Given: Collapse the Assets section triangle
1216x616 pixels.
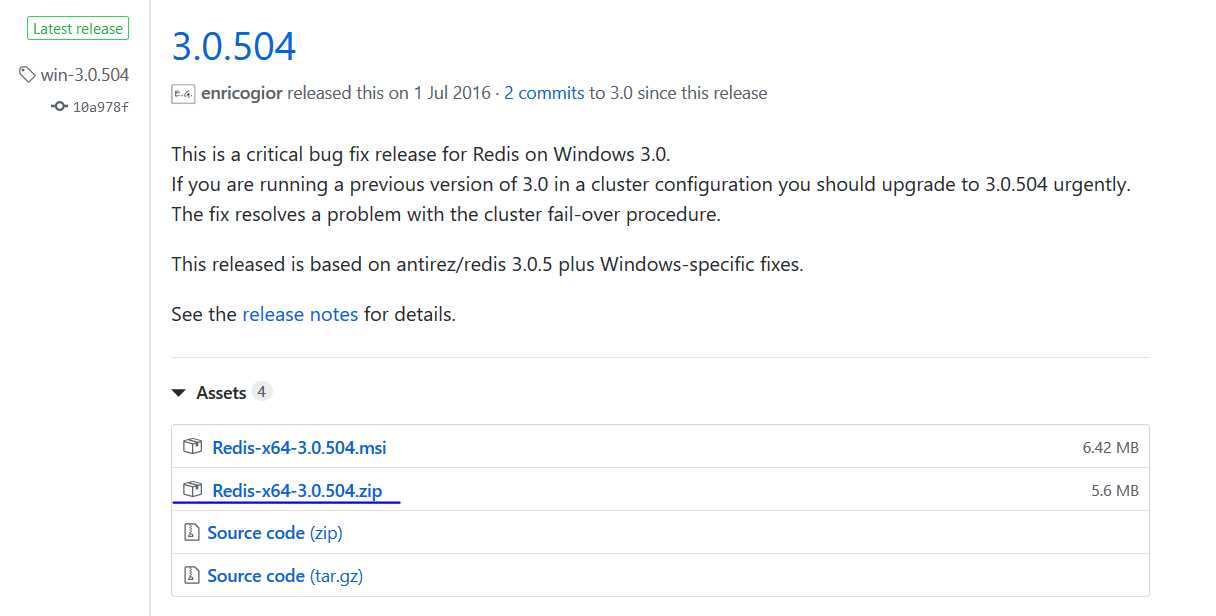Looking at the screenshot, I should [179, 393].
